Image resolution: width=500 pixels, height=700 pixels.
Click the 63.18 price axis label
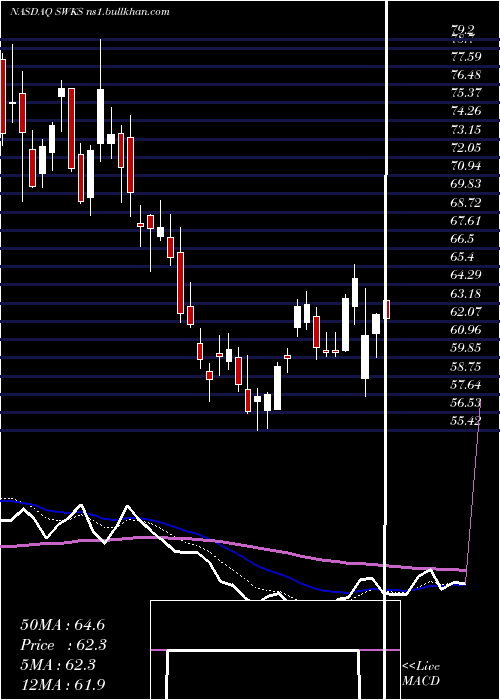tap(466, 293)
